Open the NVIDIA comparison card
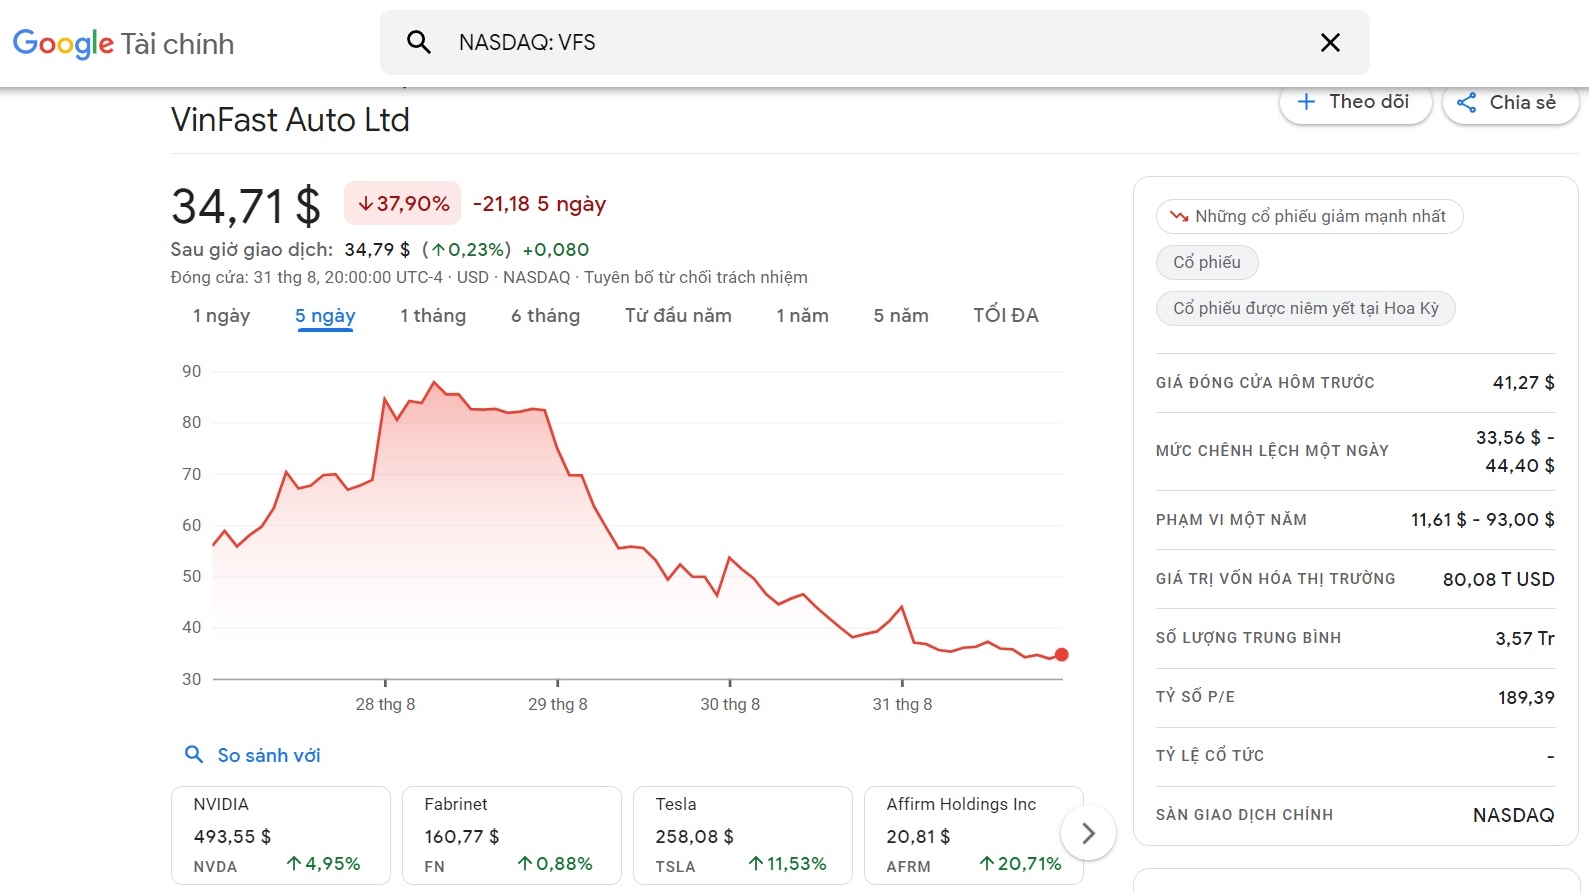This screenshot has height=893, width=1589. [280, 834]
